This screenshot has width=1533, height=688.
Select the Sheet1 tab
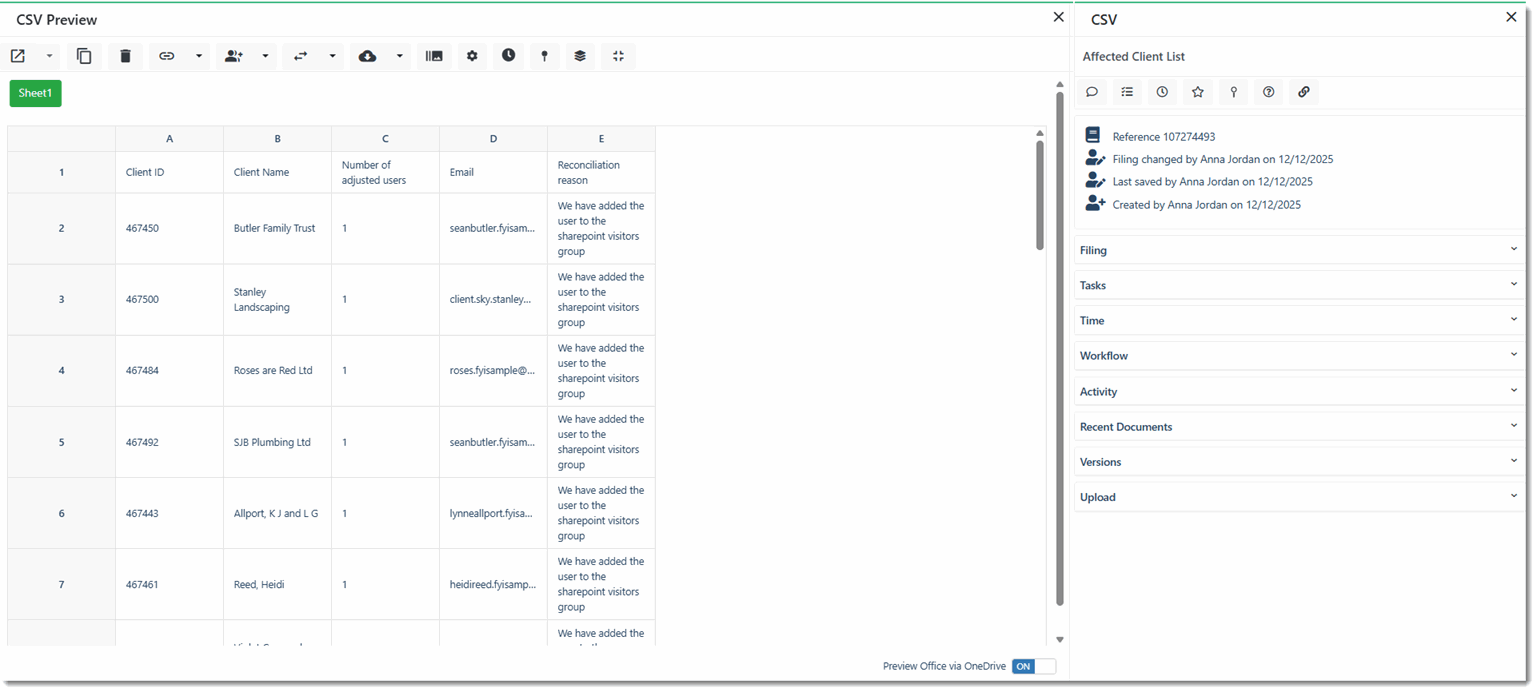[35, 93]
